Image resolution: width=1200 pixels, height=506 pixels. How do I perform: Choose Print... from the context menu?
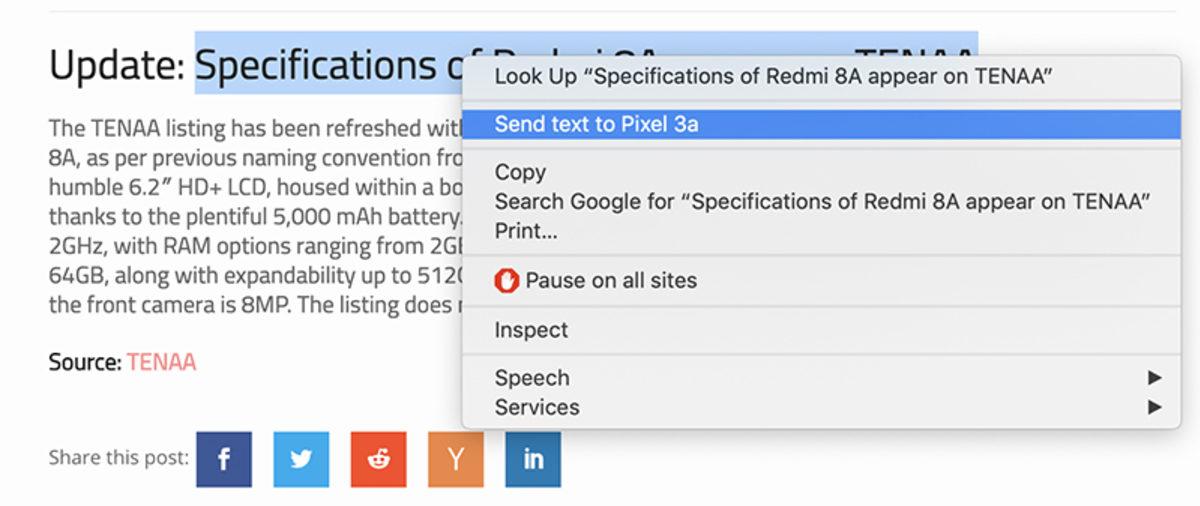(526, 231)
